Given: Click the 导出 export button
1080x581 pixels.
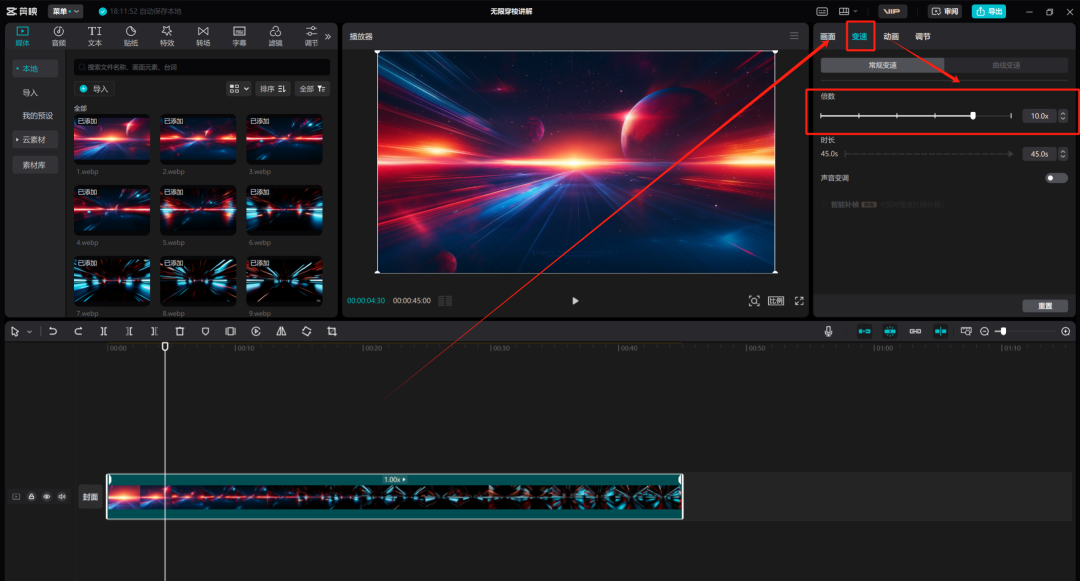Looking at the screenshot, I should coord(988,11).
